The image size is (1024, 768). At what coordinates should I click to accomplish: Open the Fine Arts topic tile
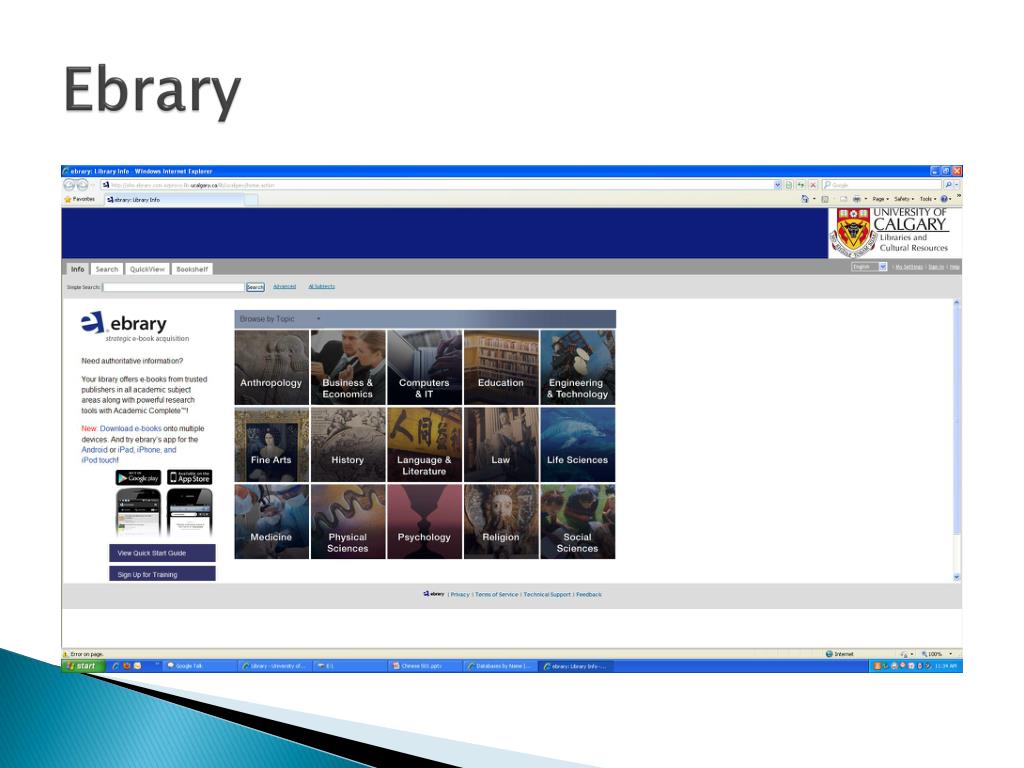click(x=272, y=445)
